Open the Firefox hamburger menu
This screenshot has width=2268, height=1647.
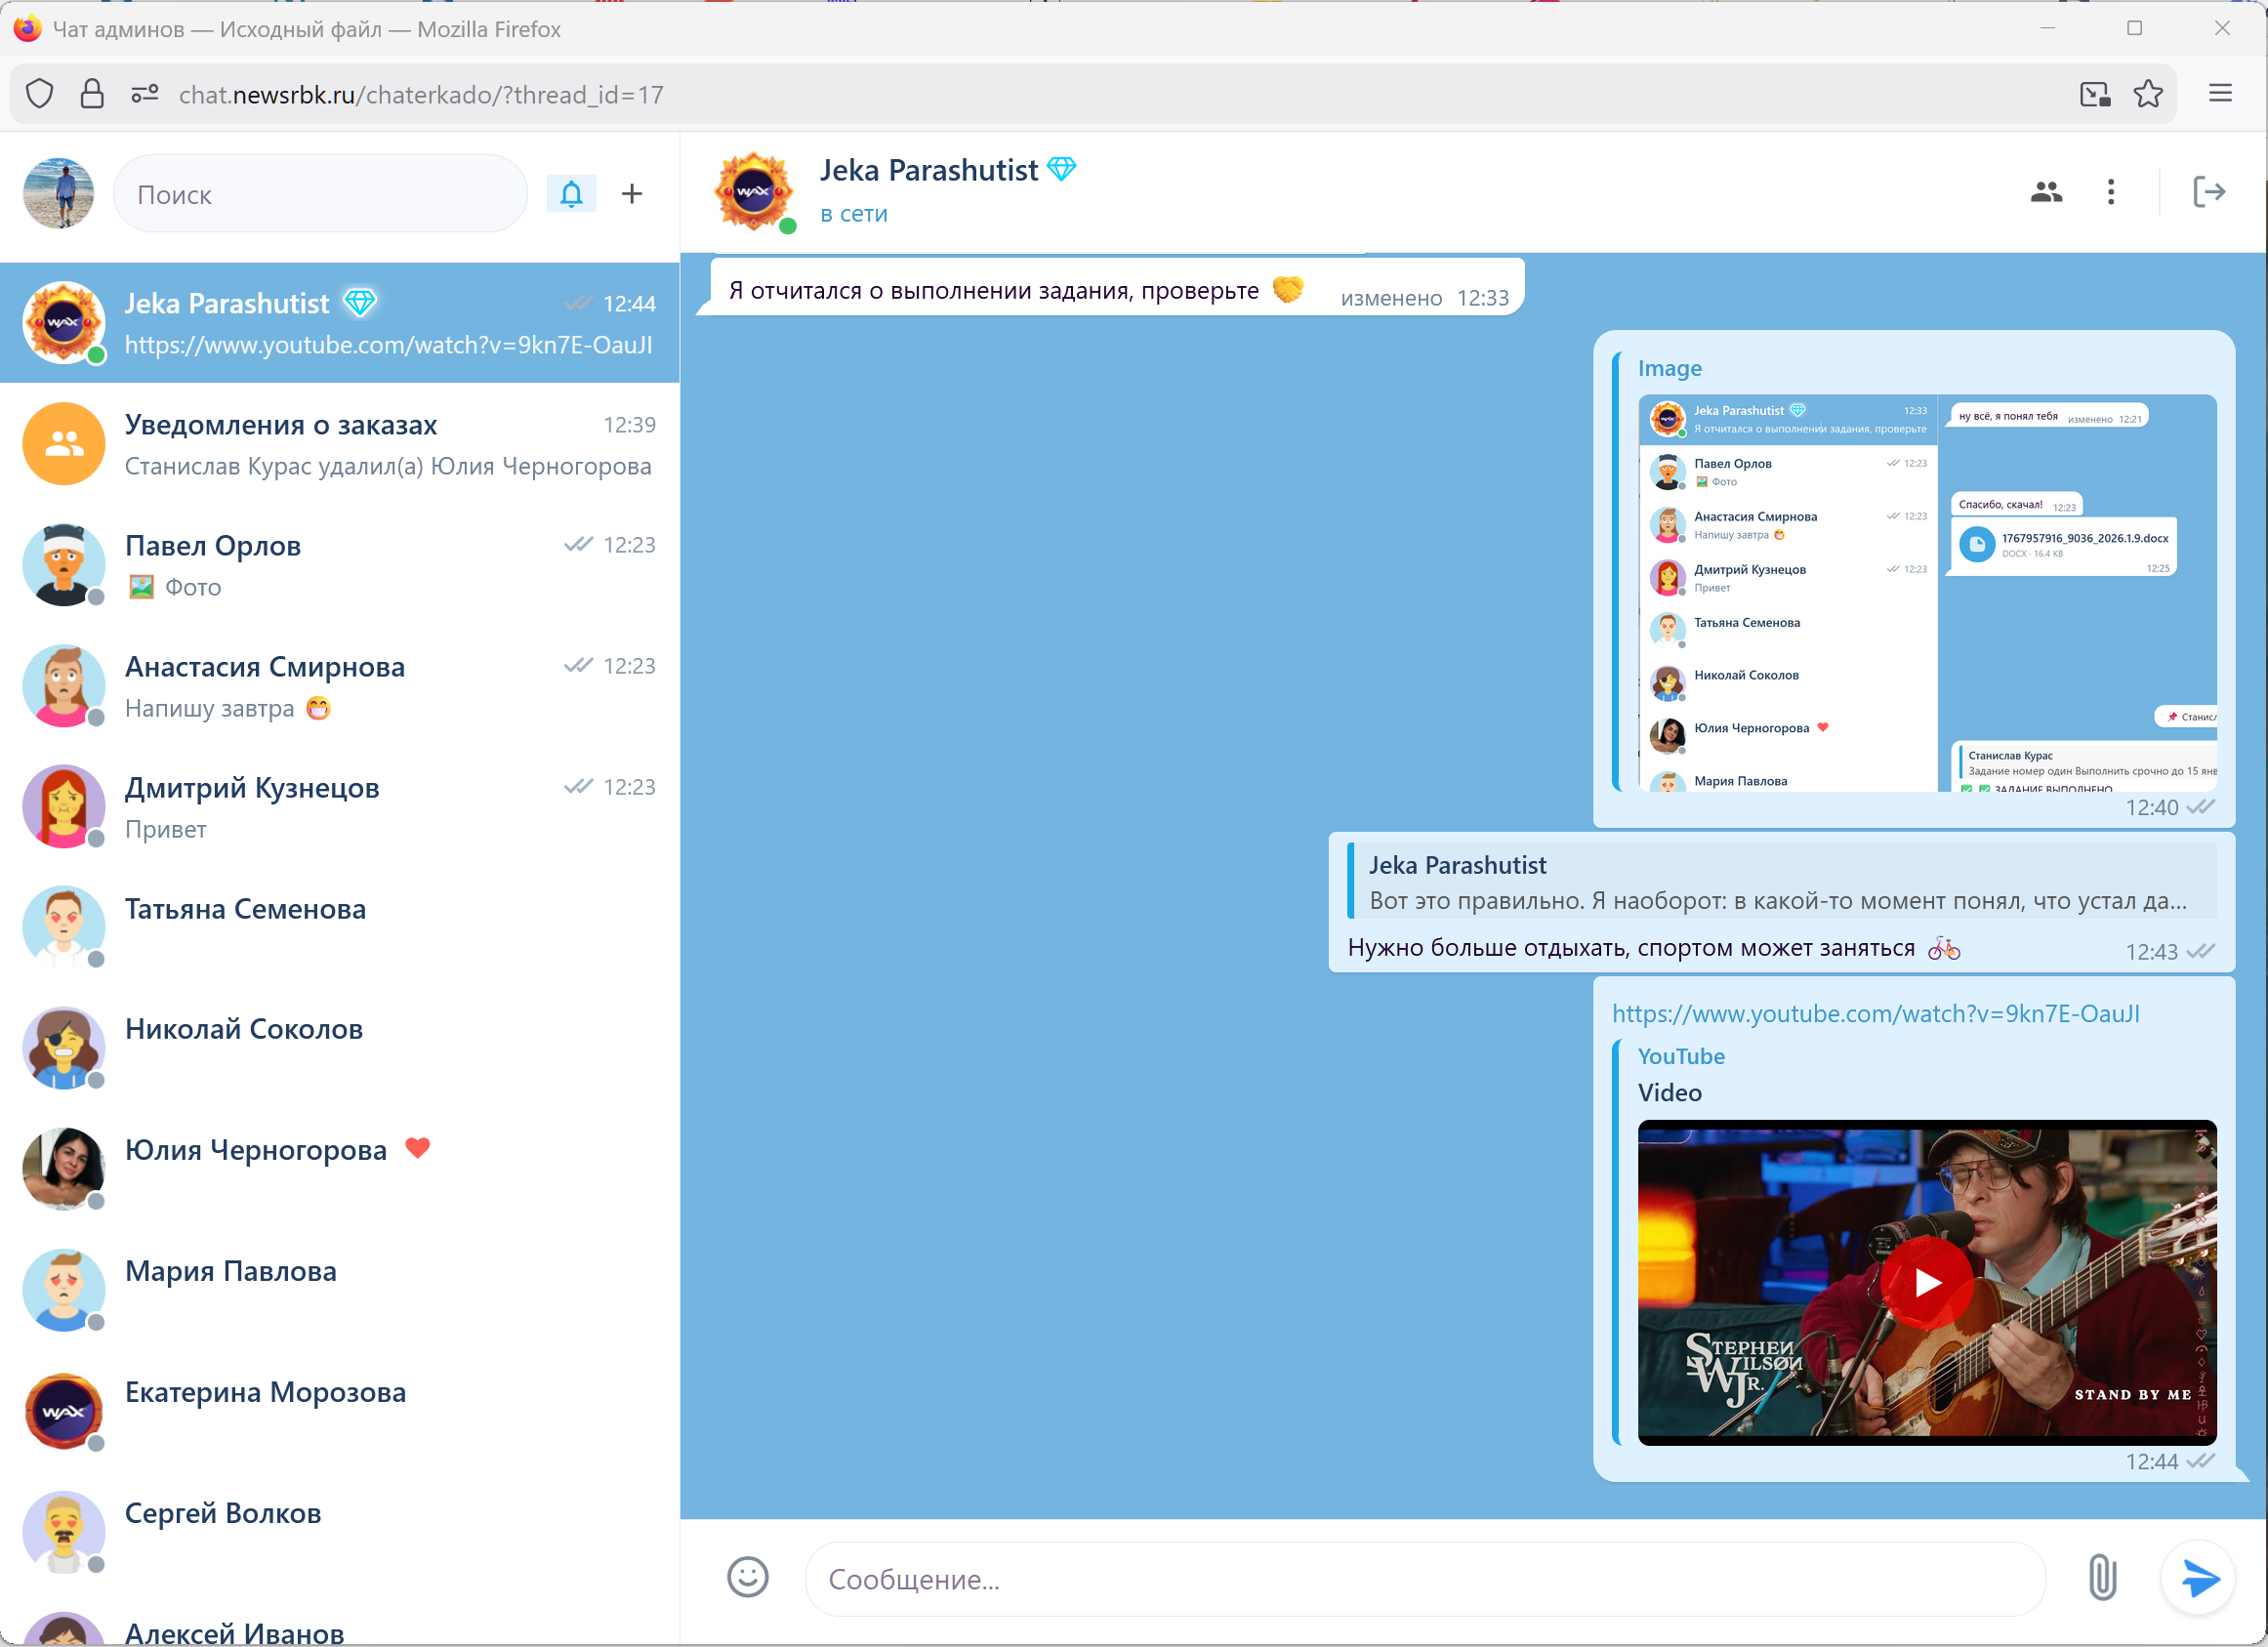(x=2220, y=93)
